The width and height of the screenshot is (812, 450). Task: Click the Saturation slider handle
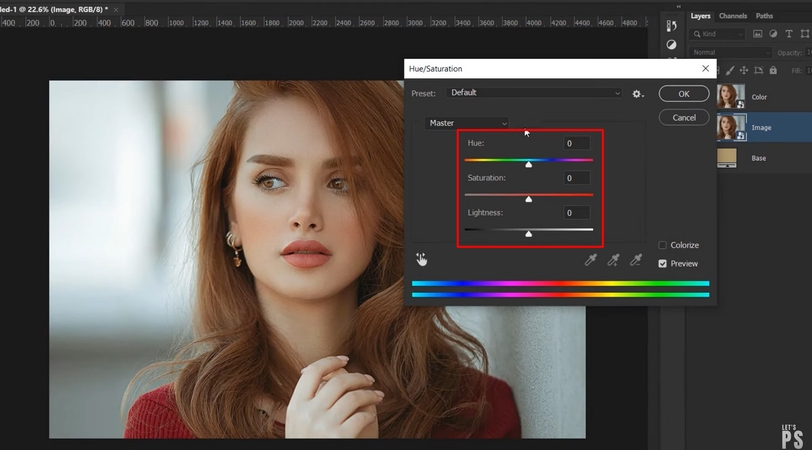point(529,199)
